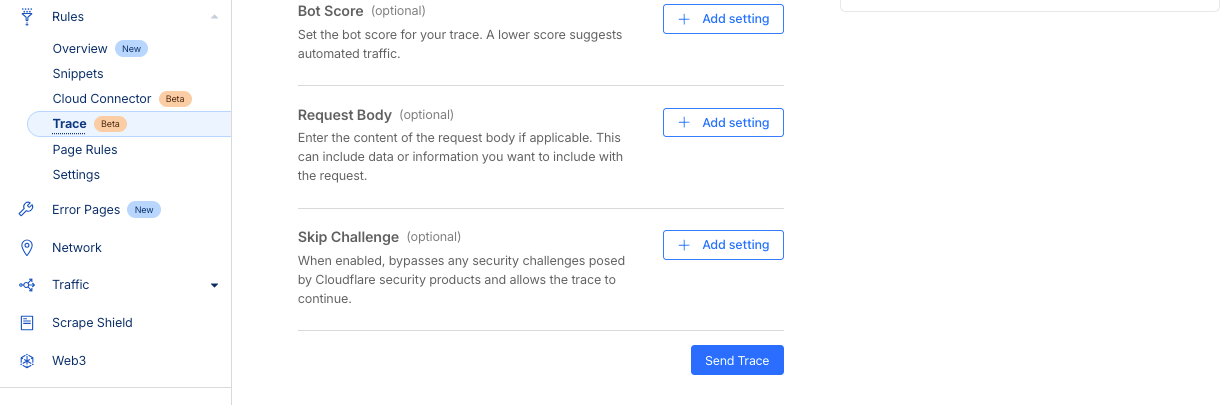Viewport: 1228px width, 405px height.
Task: Select the Trace menu item
Action: [x=70, y=124]
